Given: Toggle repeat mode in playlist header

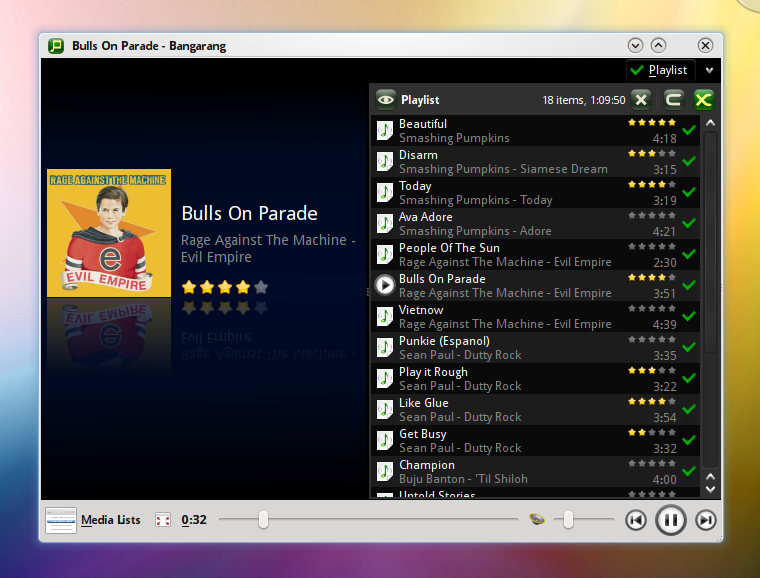Looking at the screenshot, I should click(673, 100).
